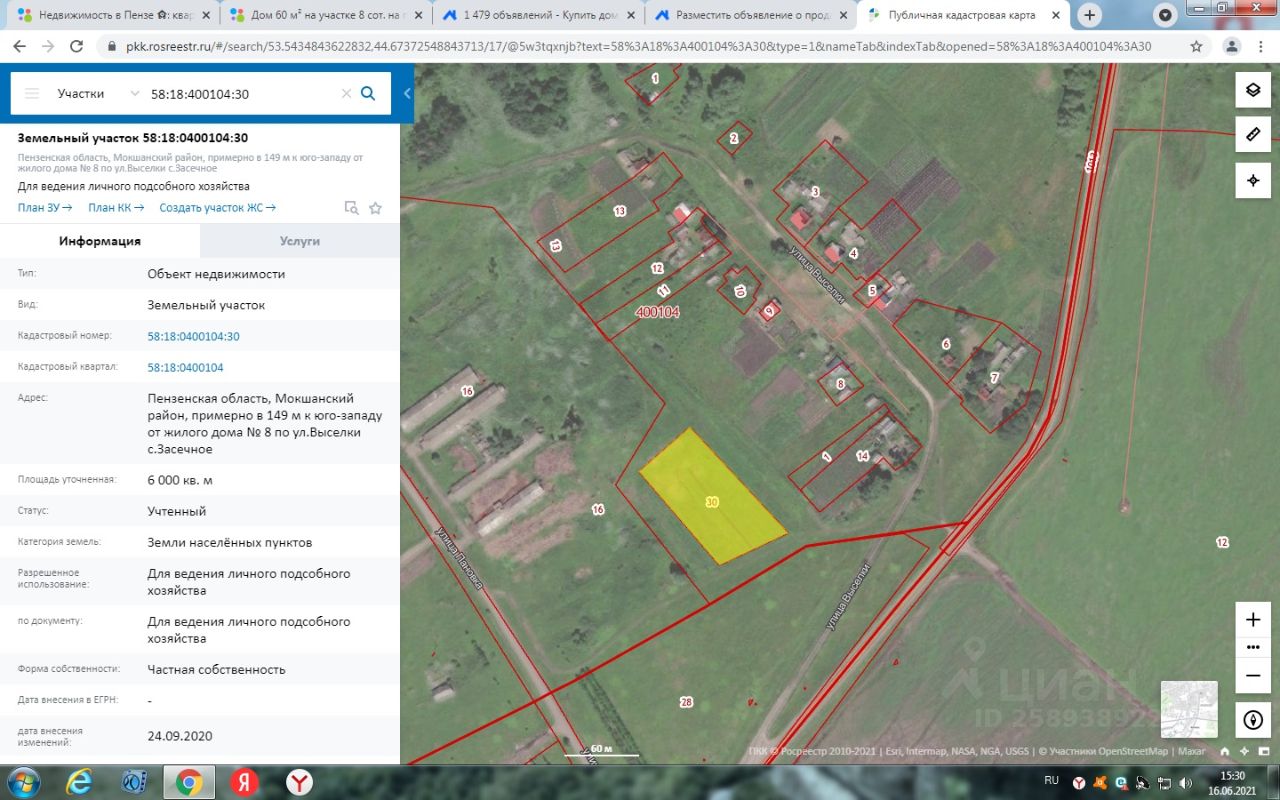Image resolution: width=1280 pixels, height=800 pixels.
Task: Open the Участки search type dropdown
Action: 98,93
